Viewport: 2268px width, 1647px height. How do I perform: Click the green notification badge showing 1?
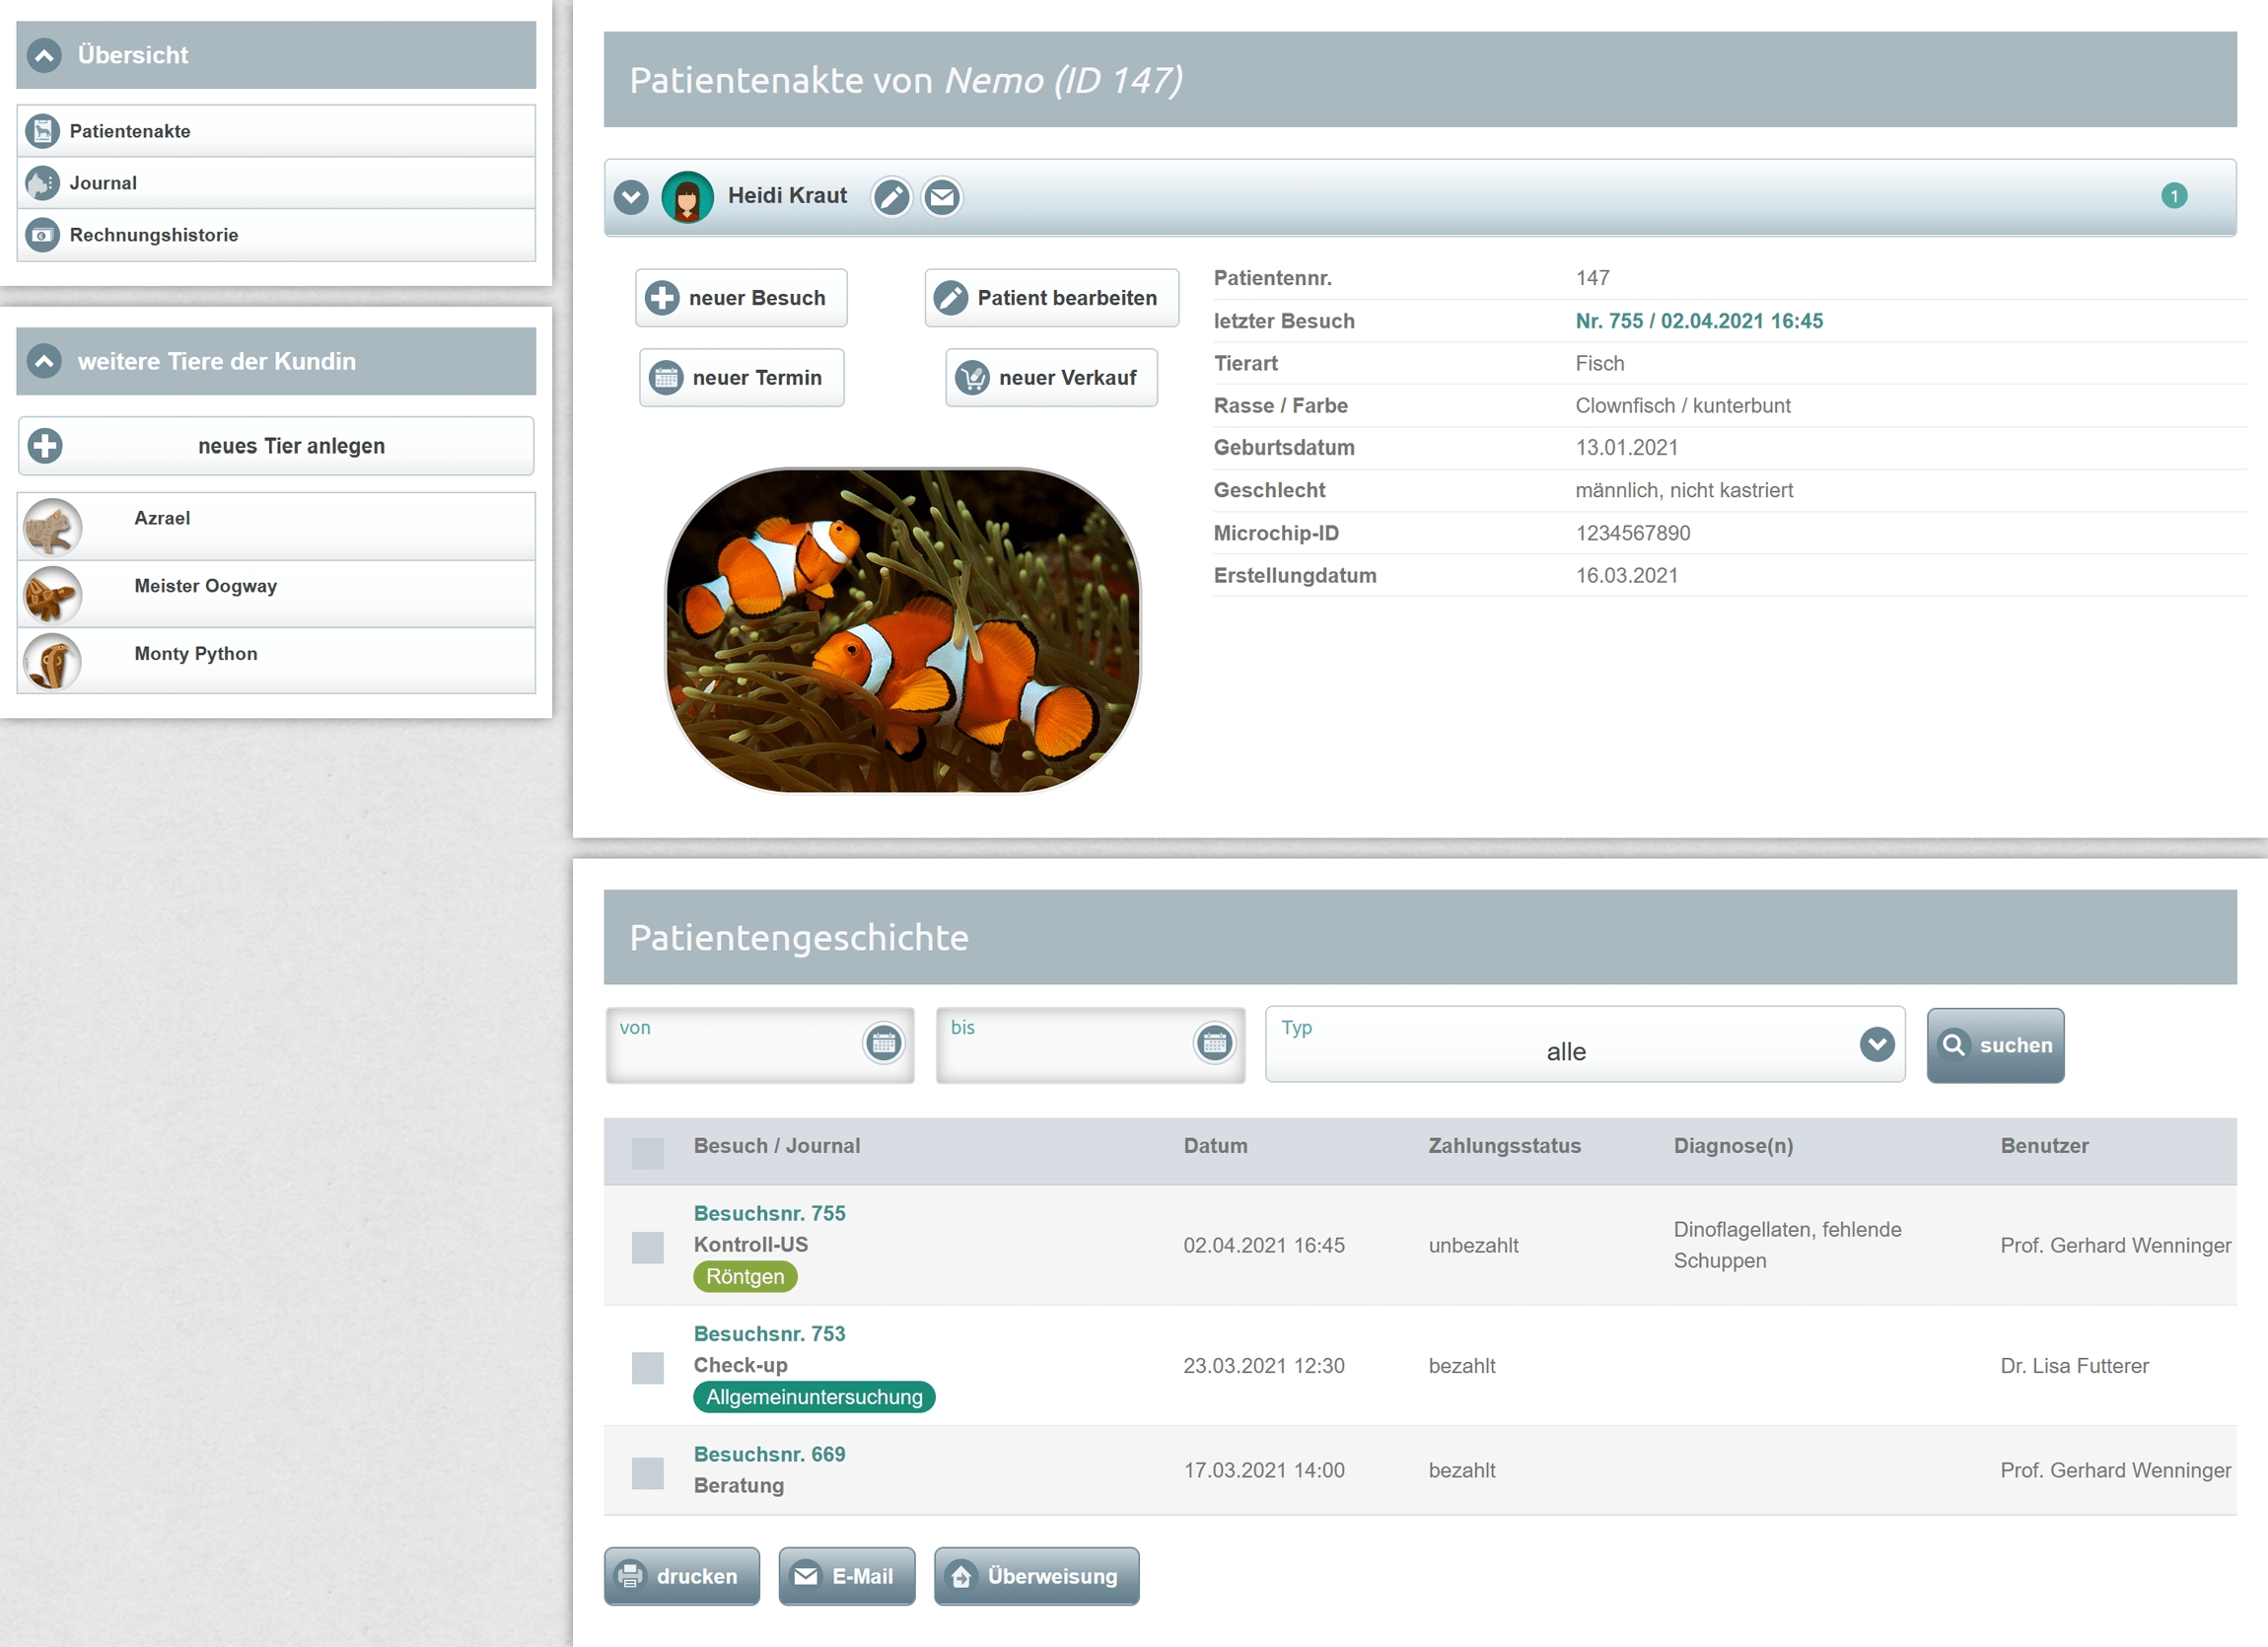click(2173, 196)
